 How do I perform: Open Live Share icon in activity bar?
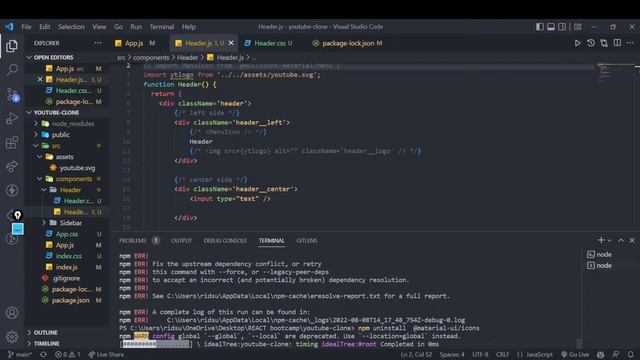click(12, 167)
